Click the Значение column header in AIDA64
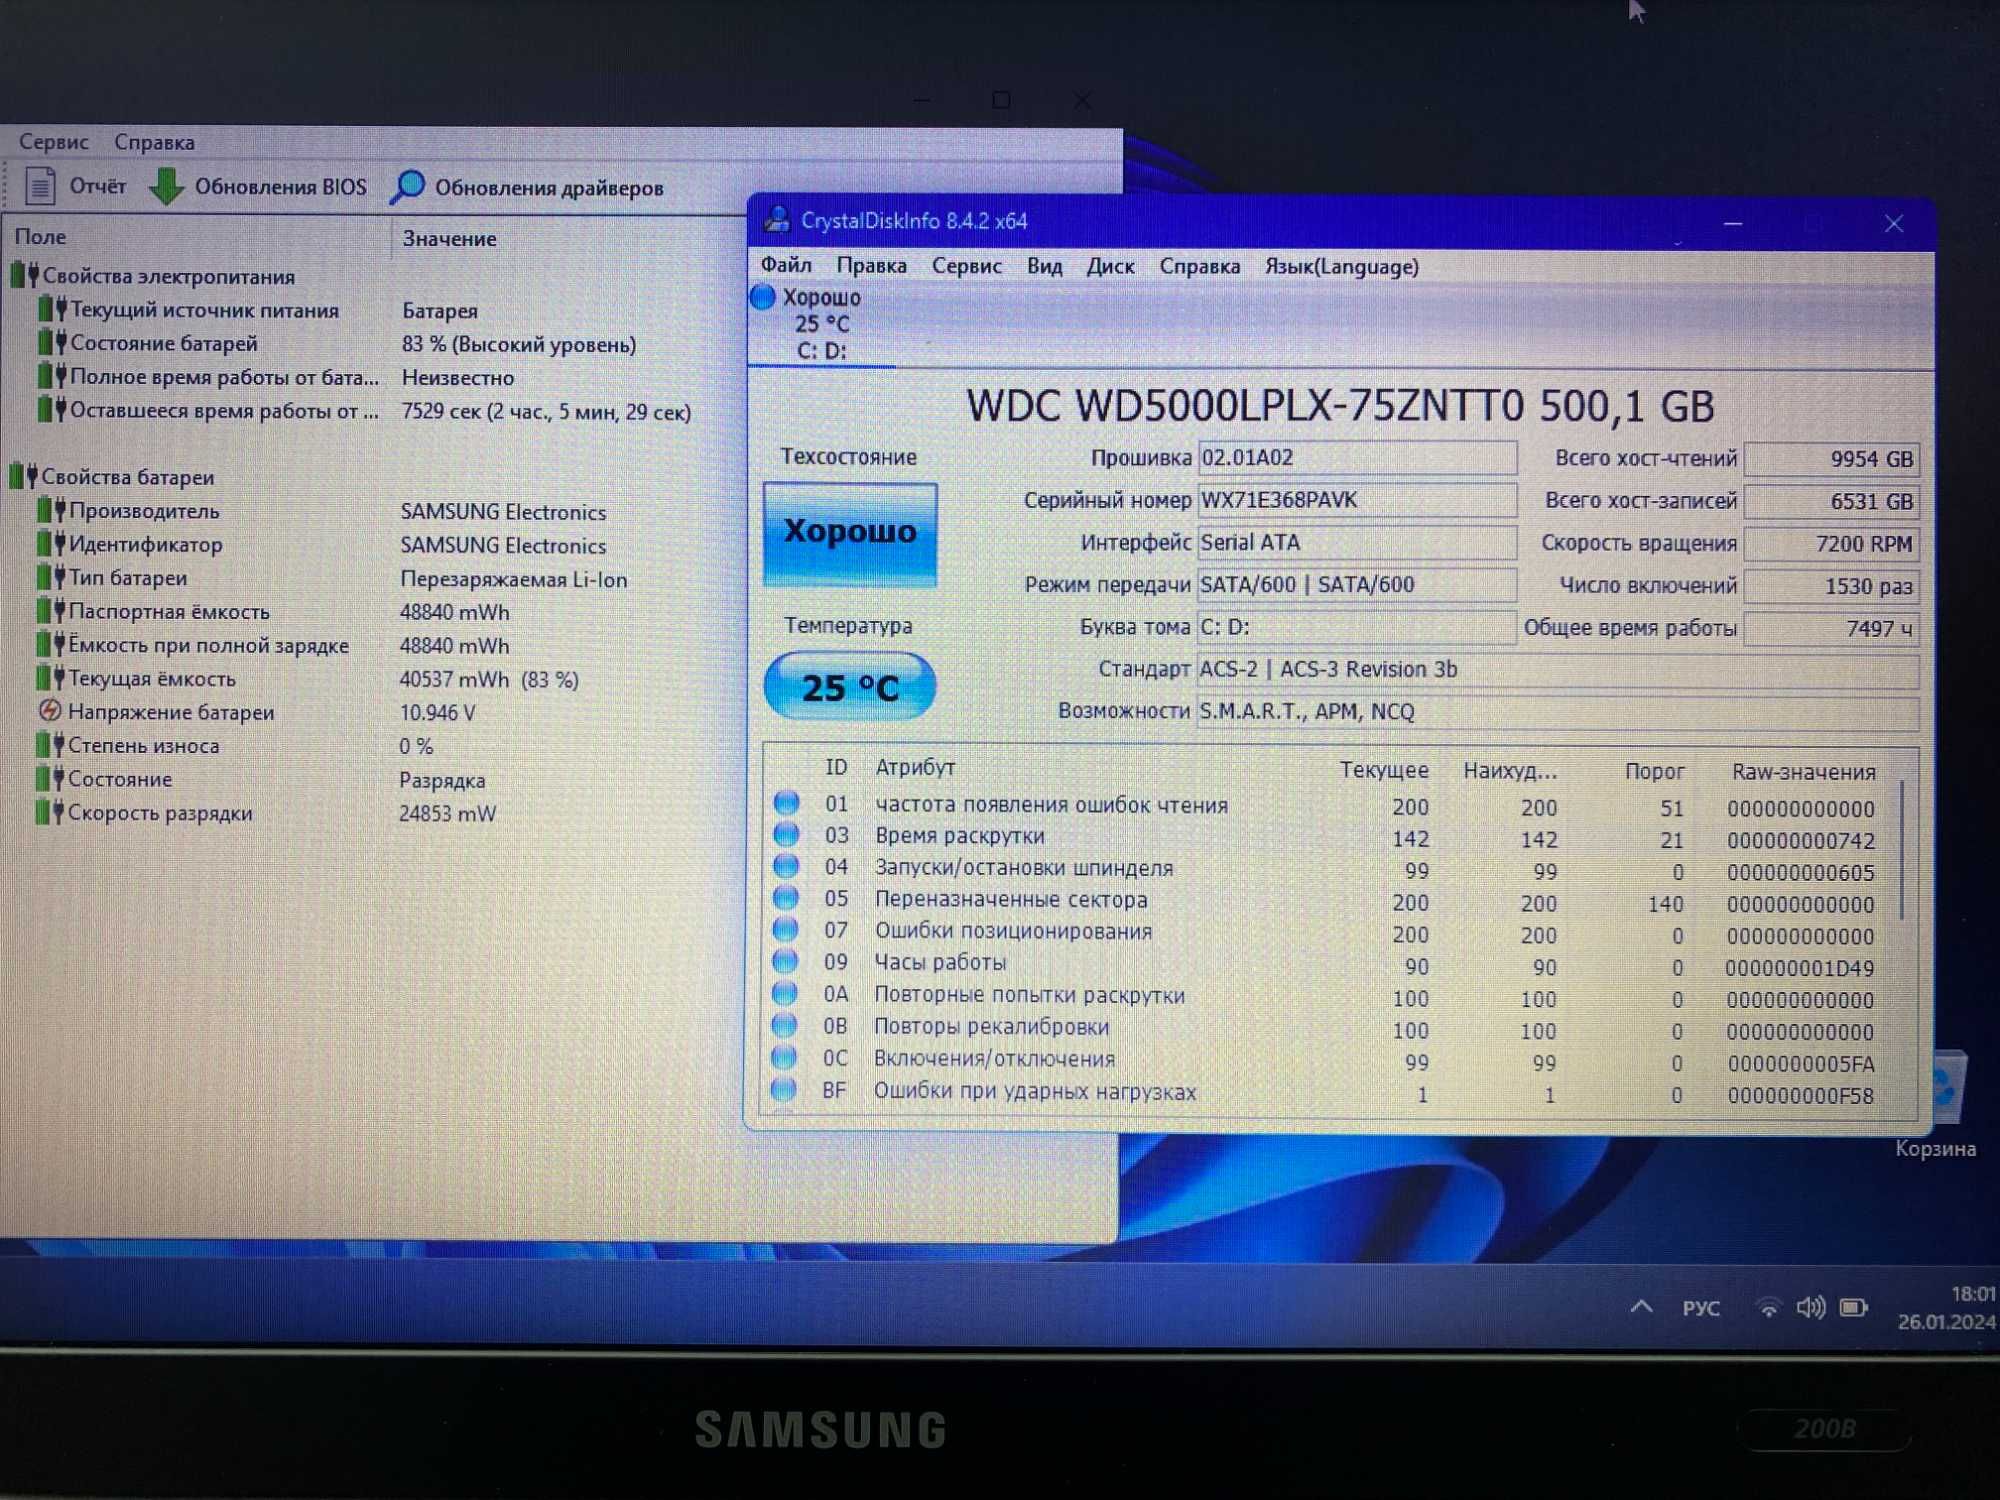 coord(449,239)
